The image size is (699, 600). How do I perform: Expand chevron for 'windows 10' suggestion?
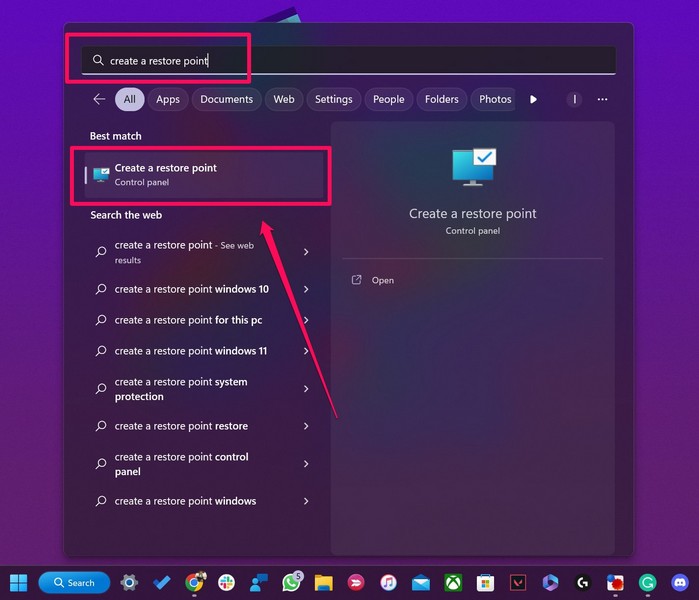click(x=306, y=289)
